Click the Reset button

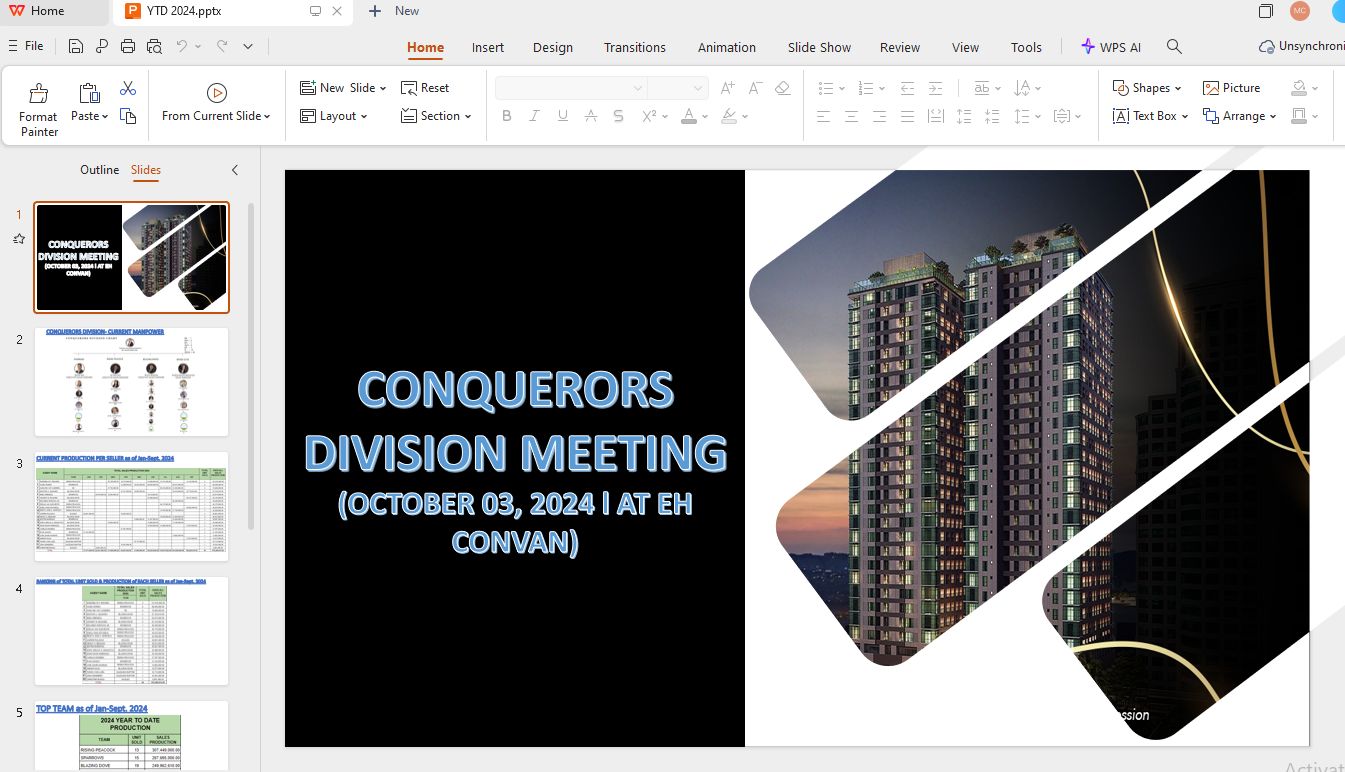click(425, 88)
